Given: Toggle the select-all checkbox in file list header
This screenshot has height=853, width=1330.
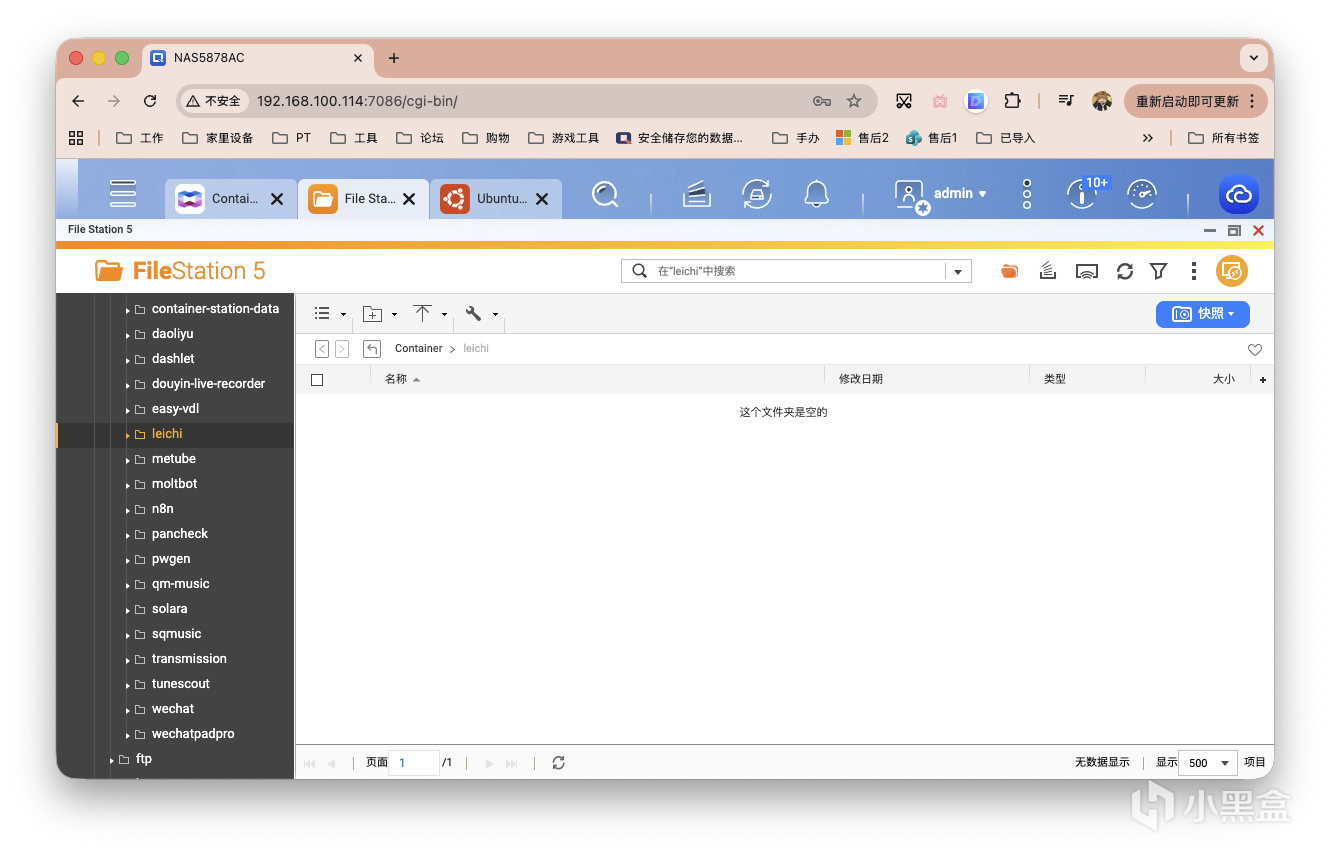Looking at the screenshot, I should click(317, 380).
